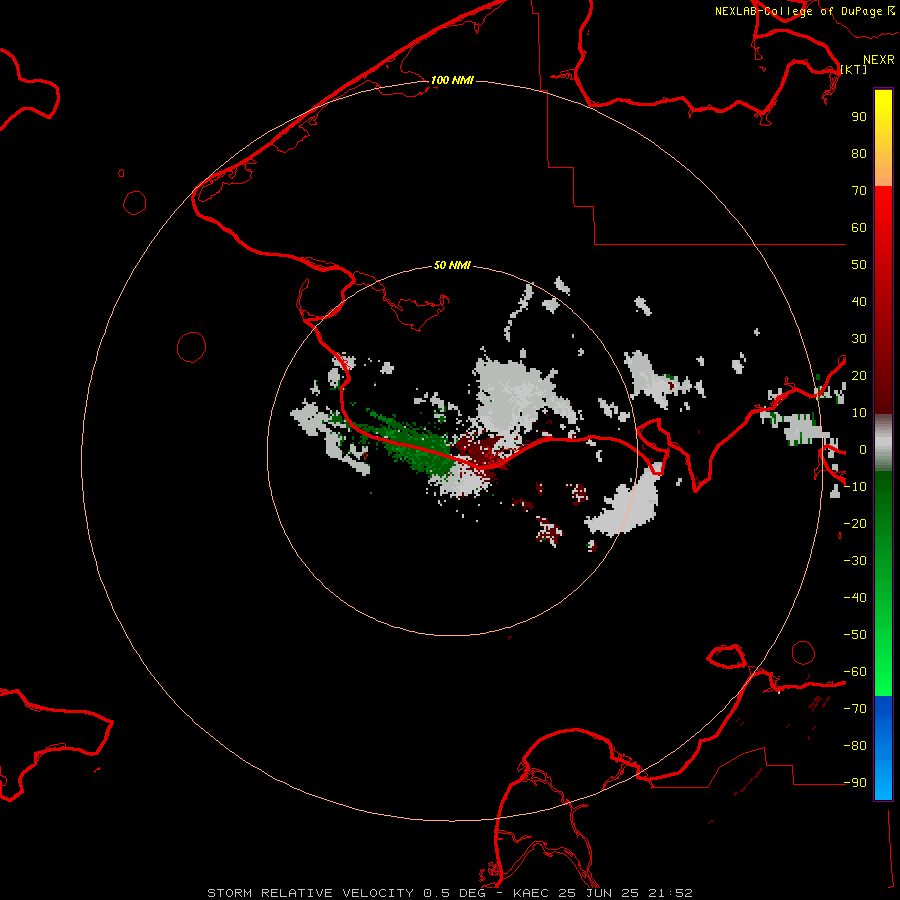Viewport: 900px width, 900px height.
Task: Click the 60 value on the color scale
Action: (859, 228)
